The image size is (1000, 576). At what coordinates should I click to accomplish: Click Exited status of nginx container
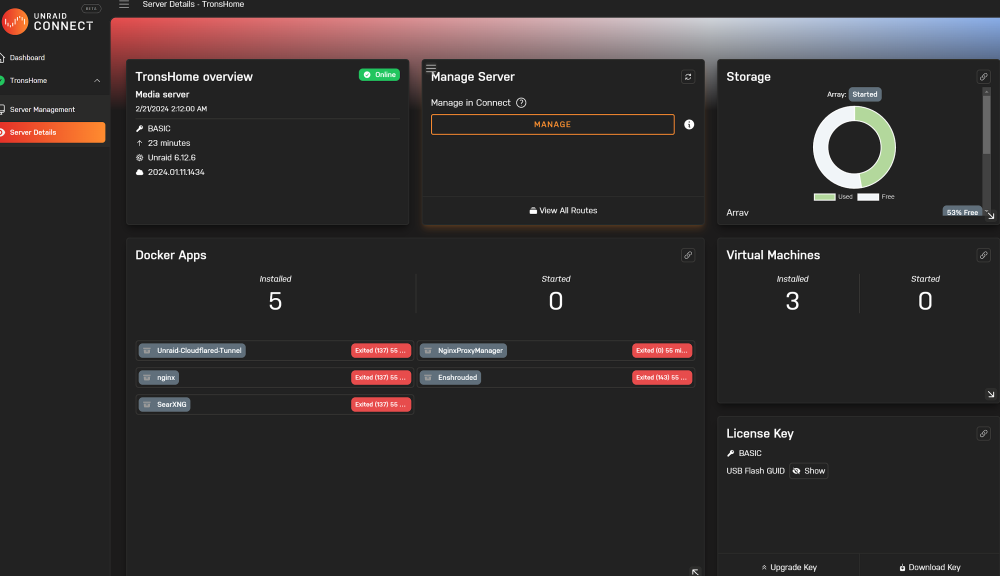coord(381,378)
